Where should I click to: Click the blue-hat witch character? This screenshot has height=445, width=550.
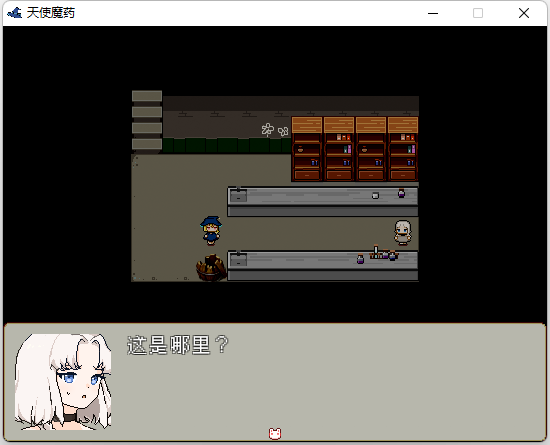(211, 230)
